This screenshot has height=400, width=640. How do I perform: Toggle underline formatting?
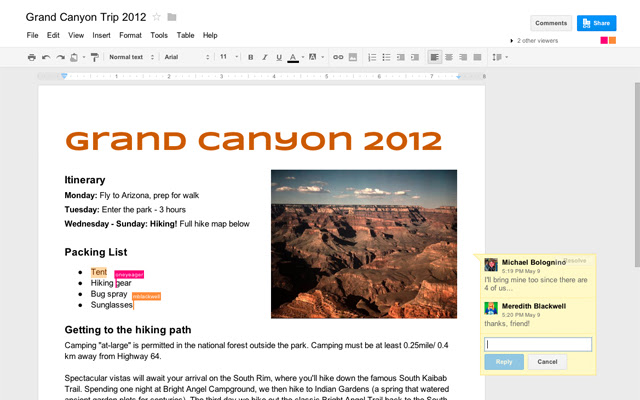pyautogui.click(x=279, y=57)
